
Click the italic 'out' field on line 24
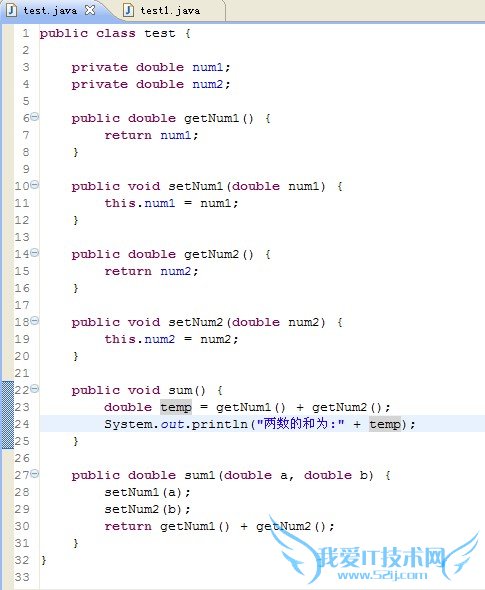click(172, 424)
